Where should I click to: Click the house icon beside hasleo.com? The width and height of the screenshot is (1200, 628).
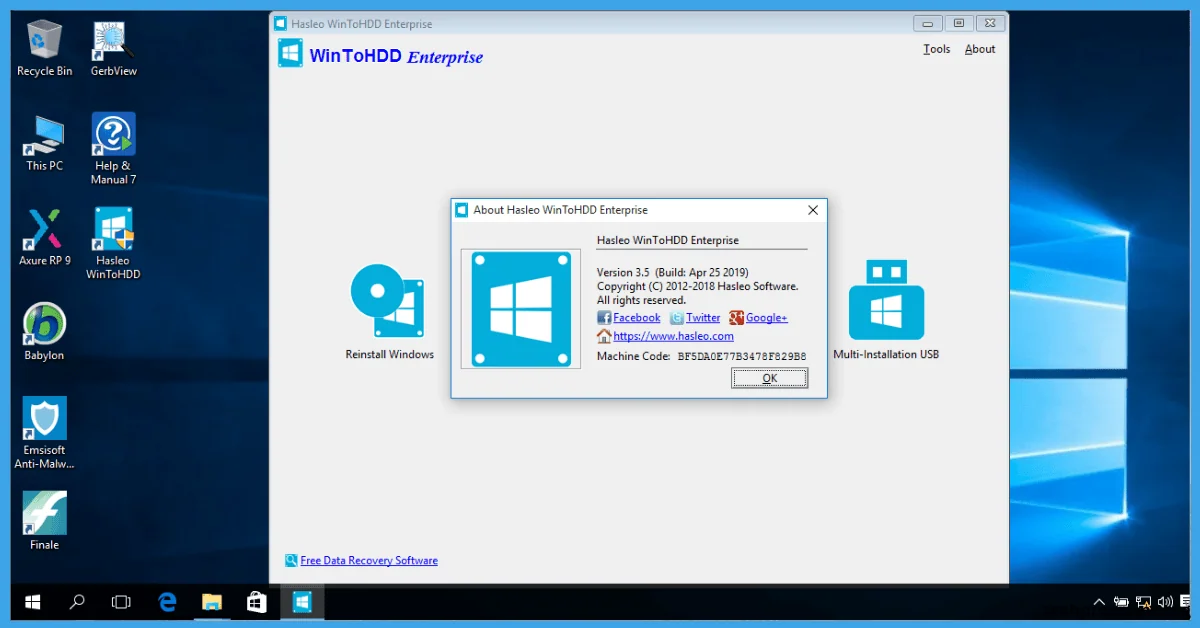(x=604, y=336)
